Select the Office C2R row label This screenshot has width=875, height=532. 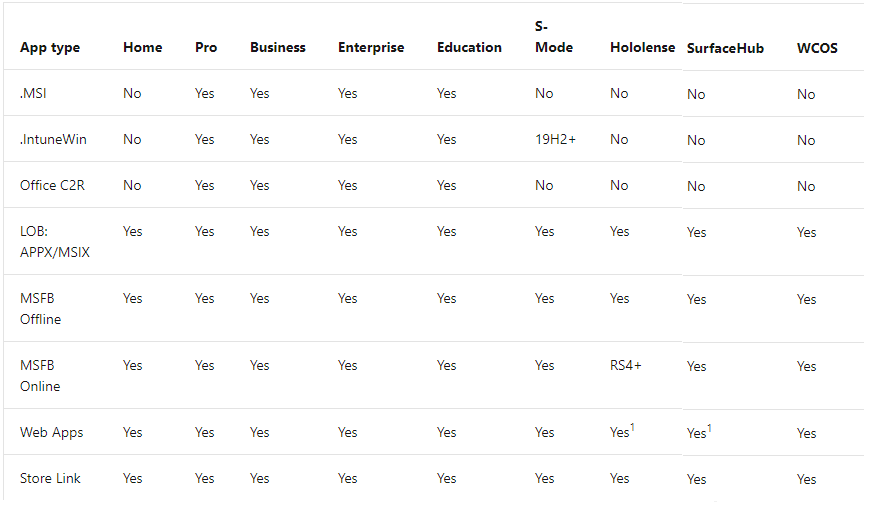tap(52, 185)
